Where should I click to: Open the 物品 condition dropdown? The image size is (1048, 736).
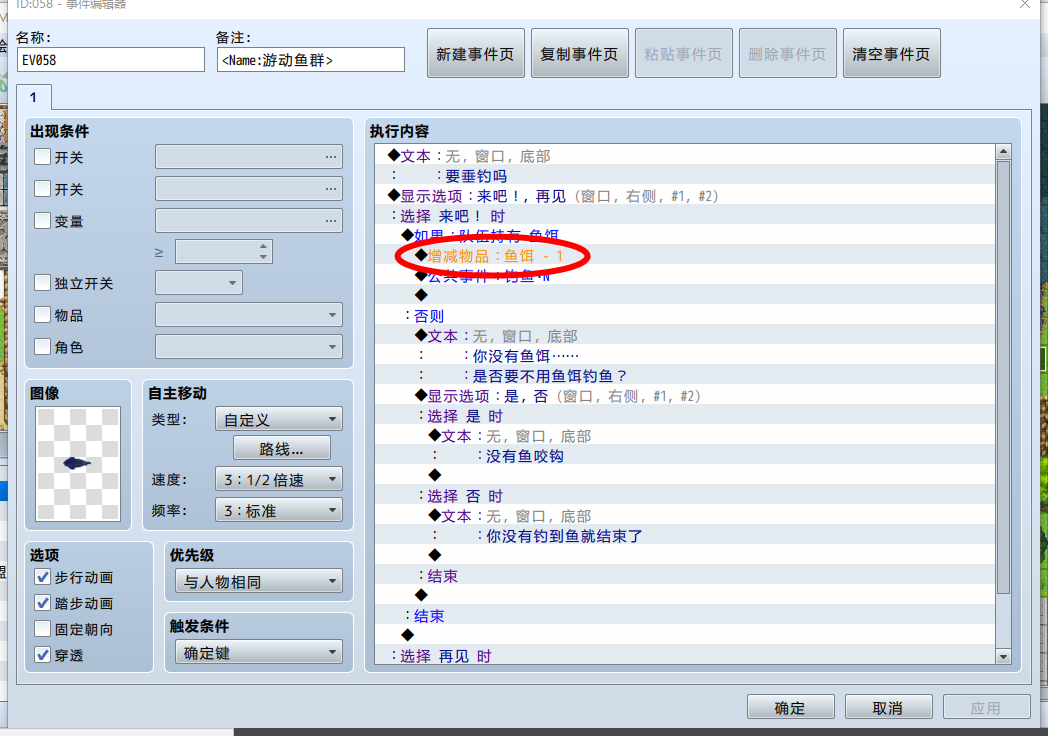[249, 315]
